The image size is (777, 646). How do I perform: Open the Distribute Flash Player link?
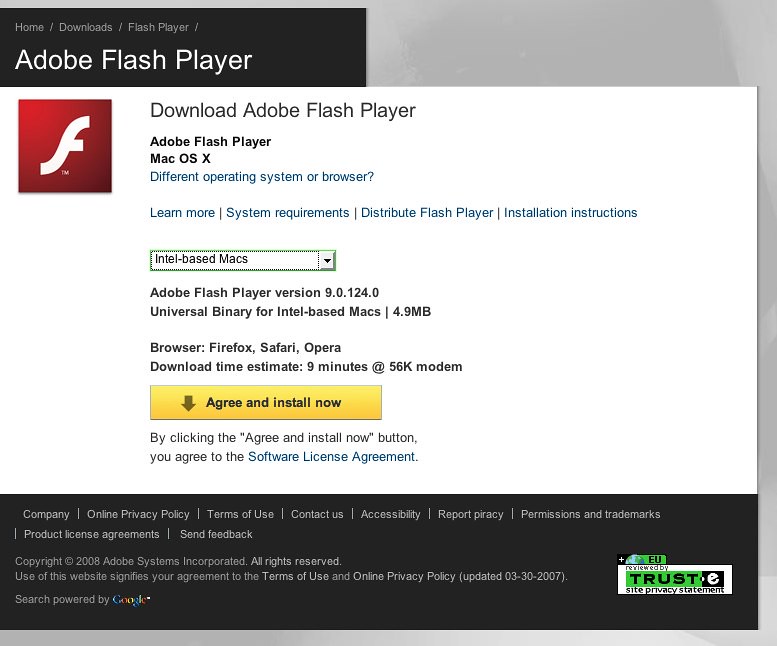(x=427, y=213)
